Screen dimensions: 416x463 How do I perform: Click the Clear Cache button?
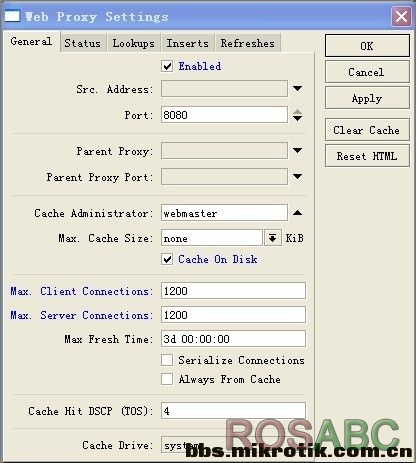(x=367, y=130)
